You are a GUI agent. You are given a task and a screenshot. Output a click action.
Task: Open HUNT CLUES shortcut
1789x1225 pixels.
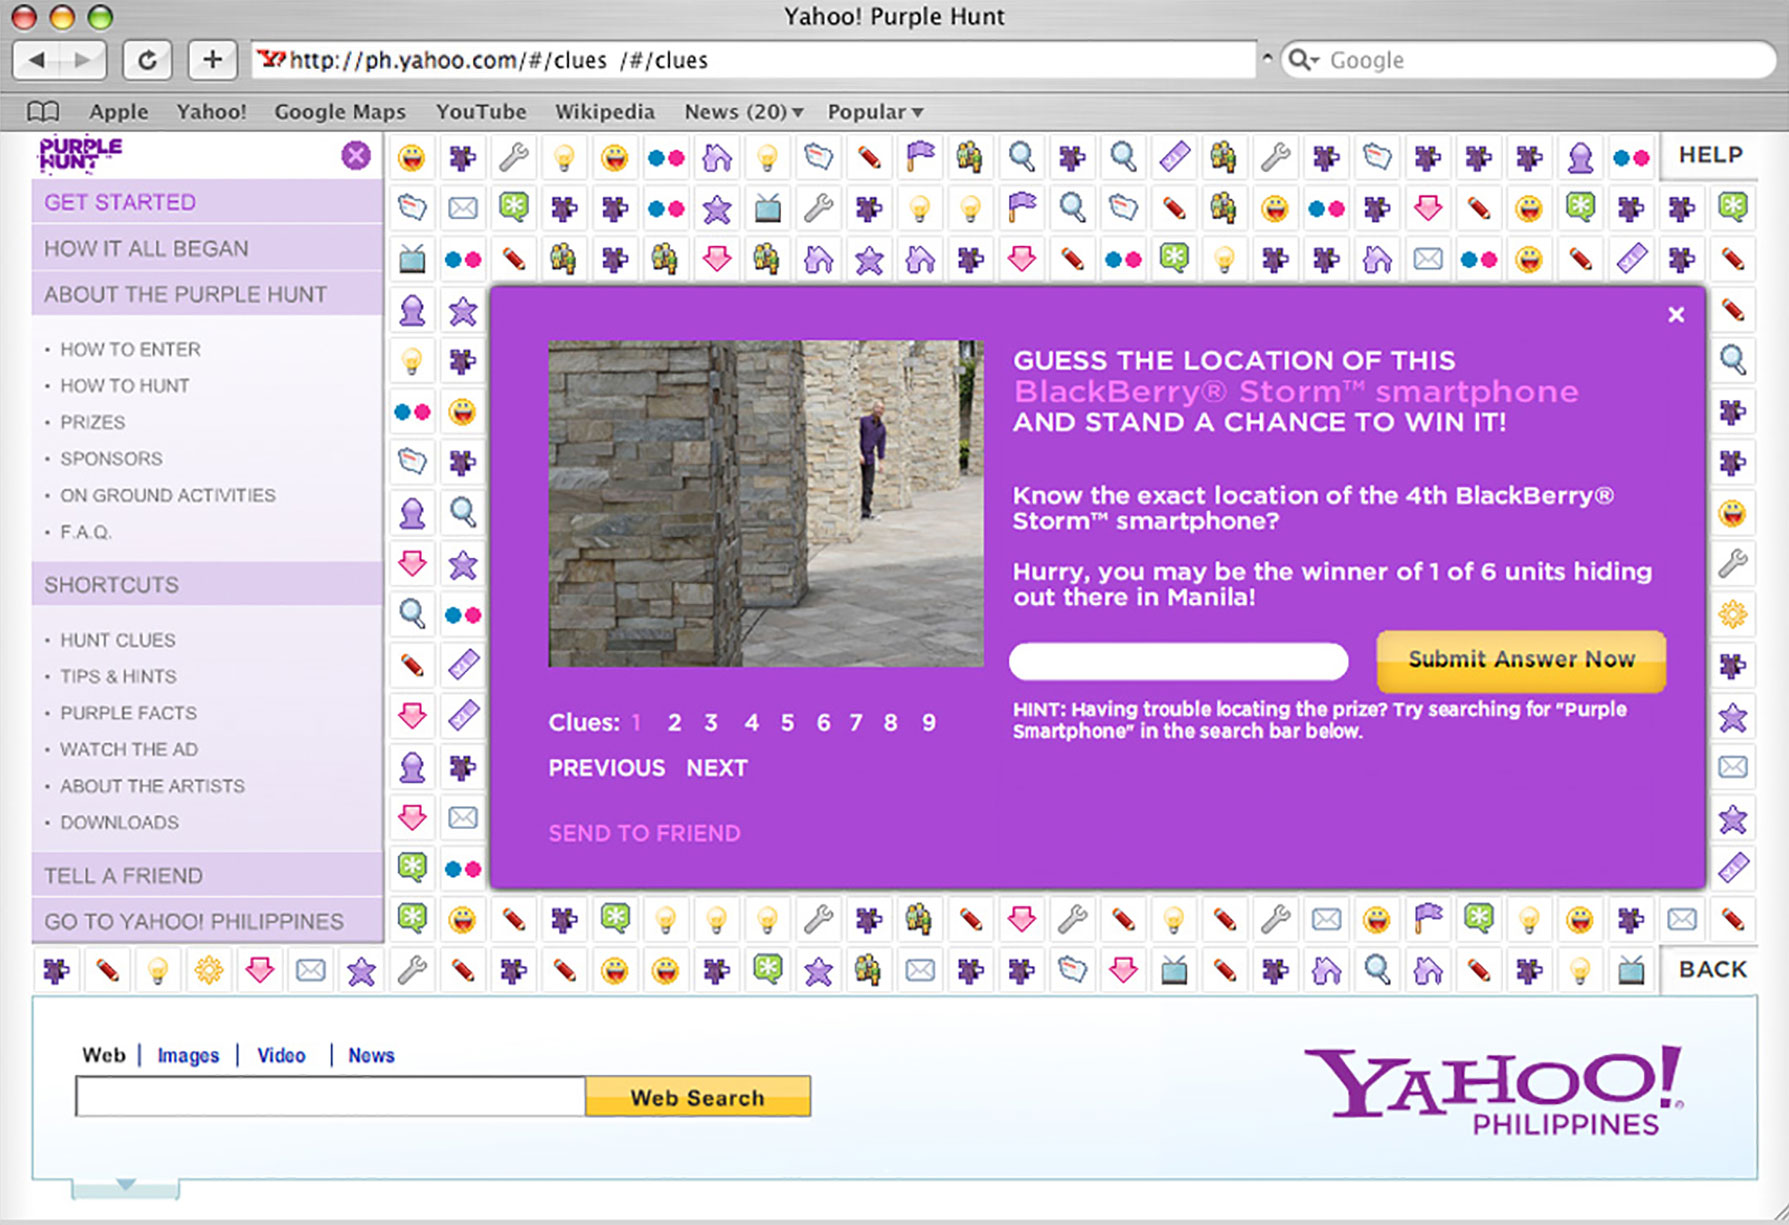point(117,640)
